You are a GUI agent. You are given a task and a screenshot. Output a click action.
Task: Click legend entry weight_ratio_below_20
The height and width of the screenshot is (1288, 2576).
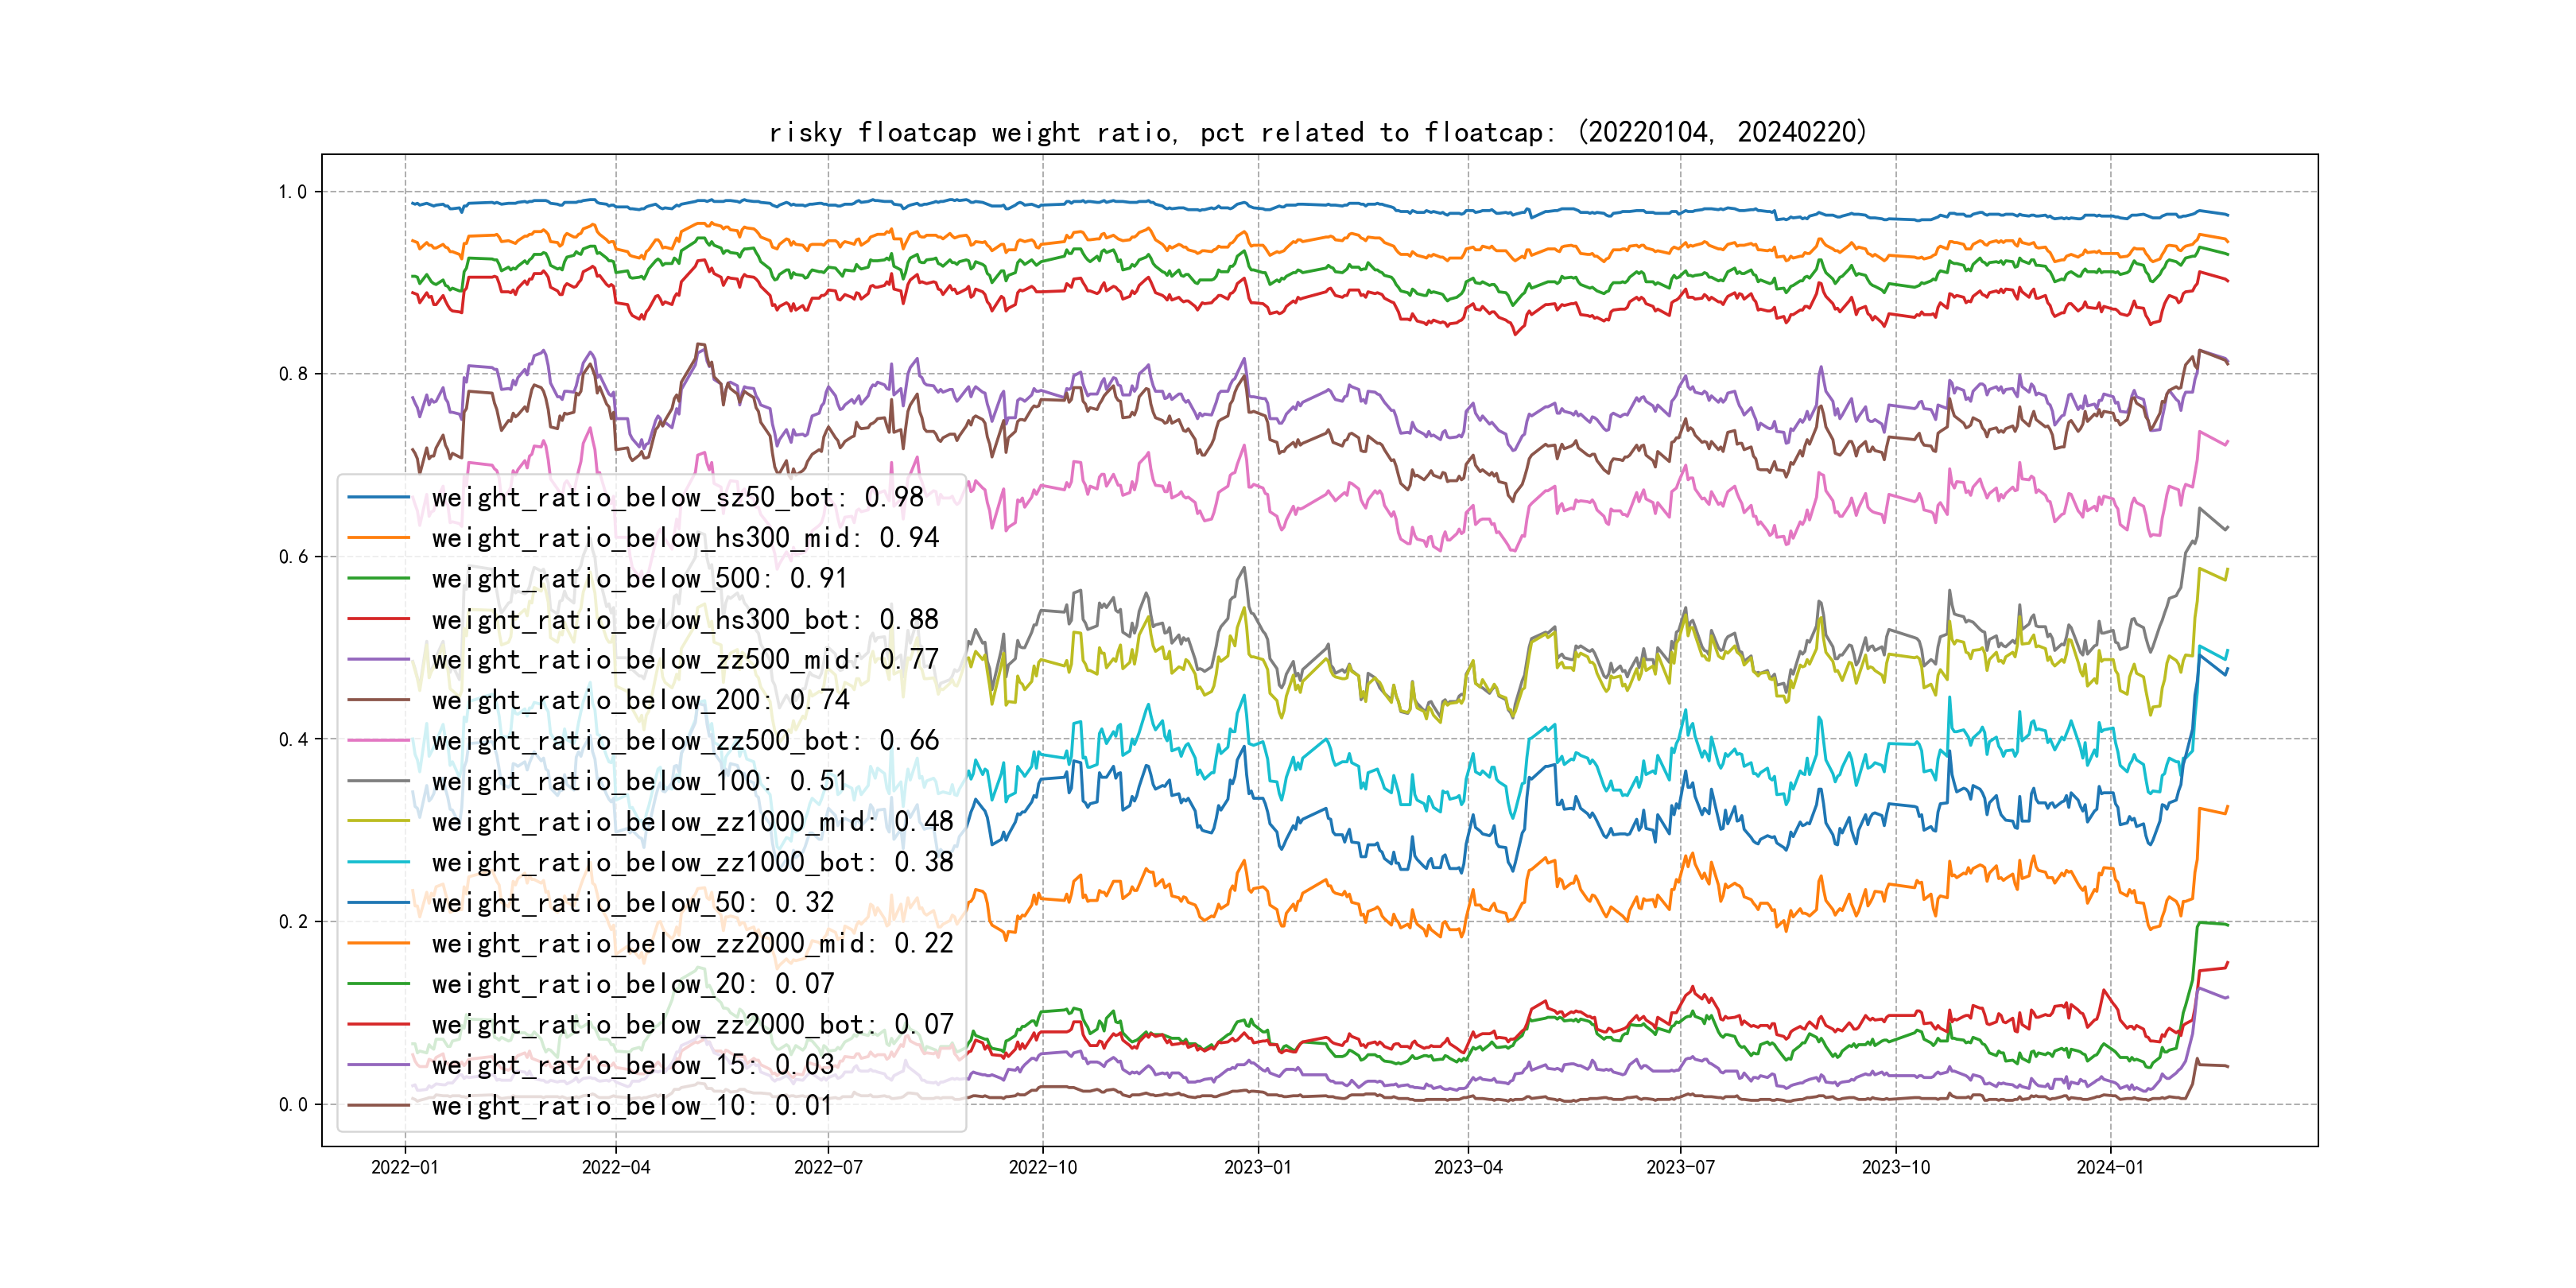632,984
